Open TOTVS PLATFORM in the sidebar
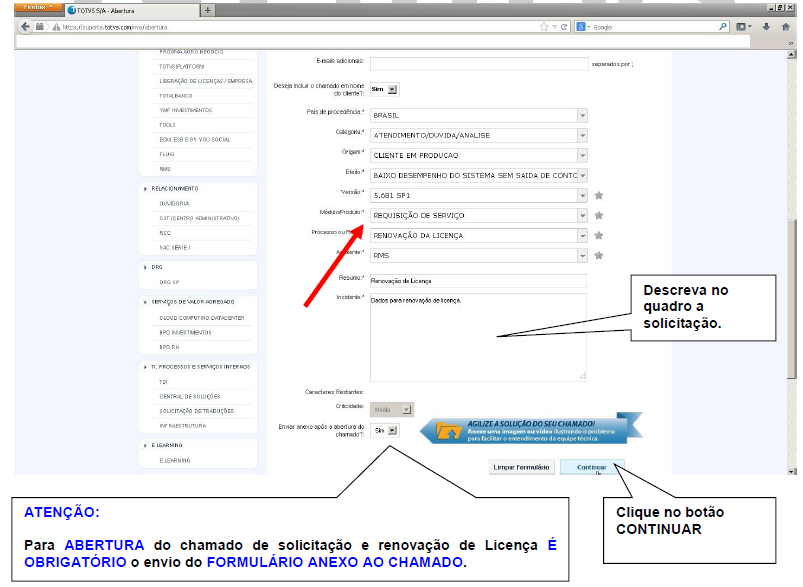Screen dimensions: 803x587 pos(182,67)
